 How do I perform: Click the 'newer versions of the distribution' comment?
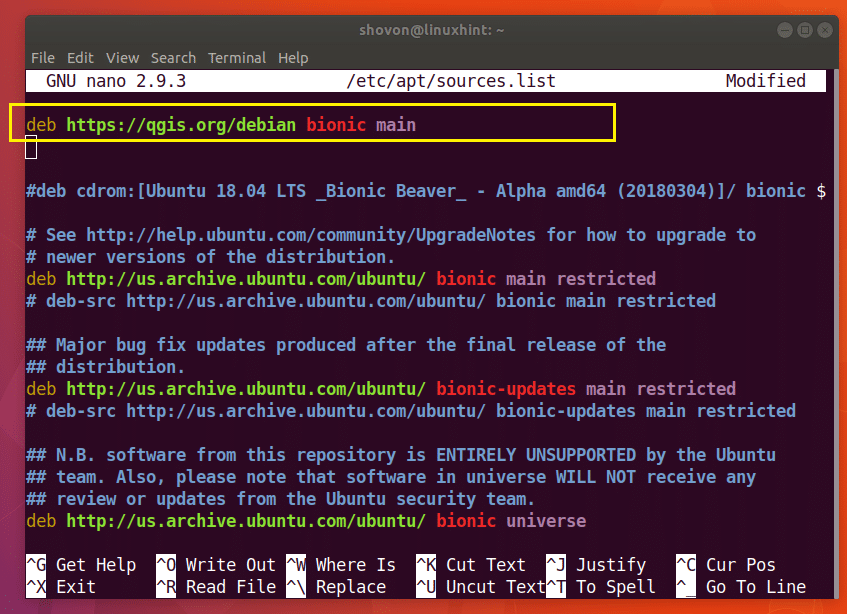[x=210, y=257]
